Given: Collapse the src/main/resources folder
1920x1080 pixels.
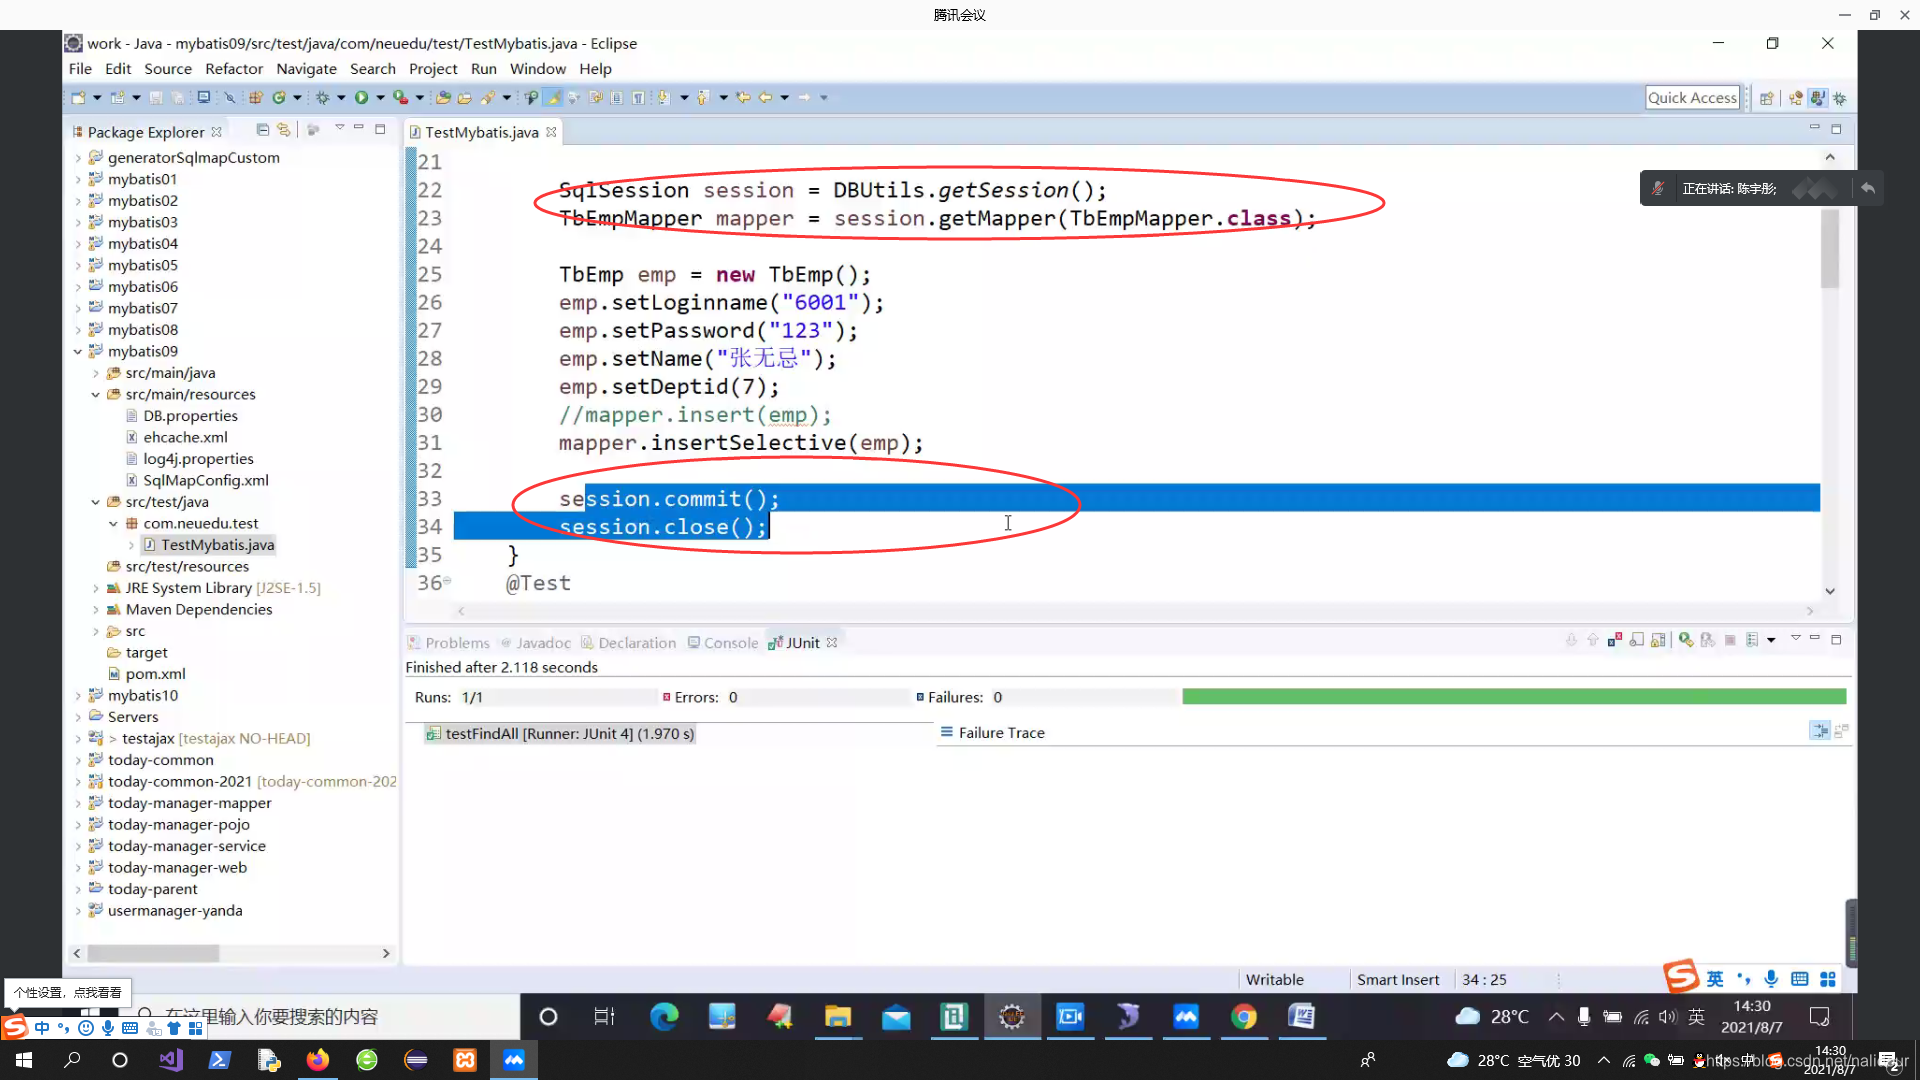Looking at the screenshot, I should click(x=96, y=395).
